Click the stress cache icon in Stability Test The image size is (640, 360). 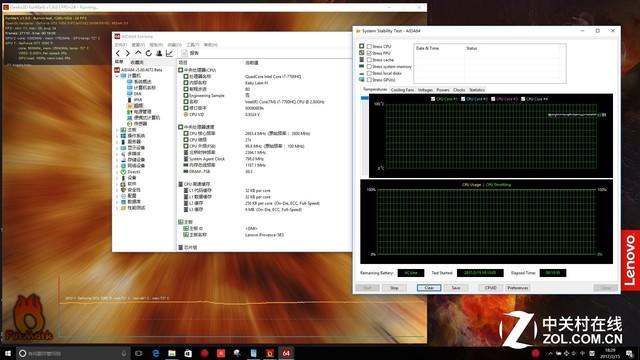pos(362,60)
